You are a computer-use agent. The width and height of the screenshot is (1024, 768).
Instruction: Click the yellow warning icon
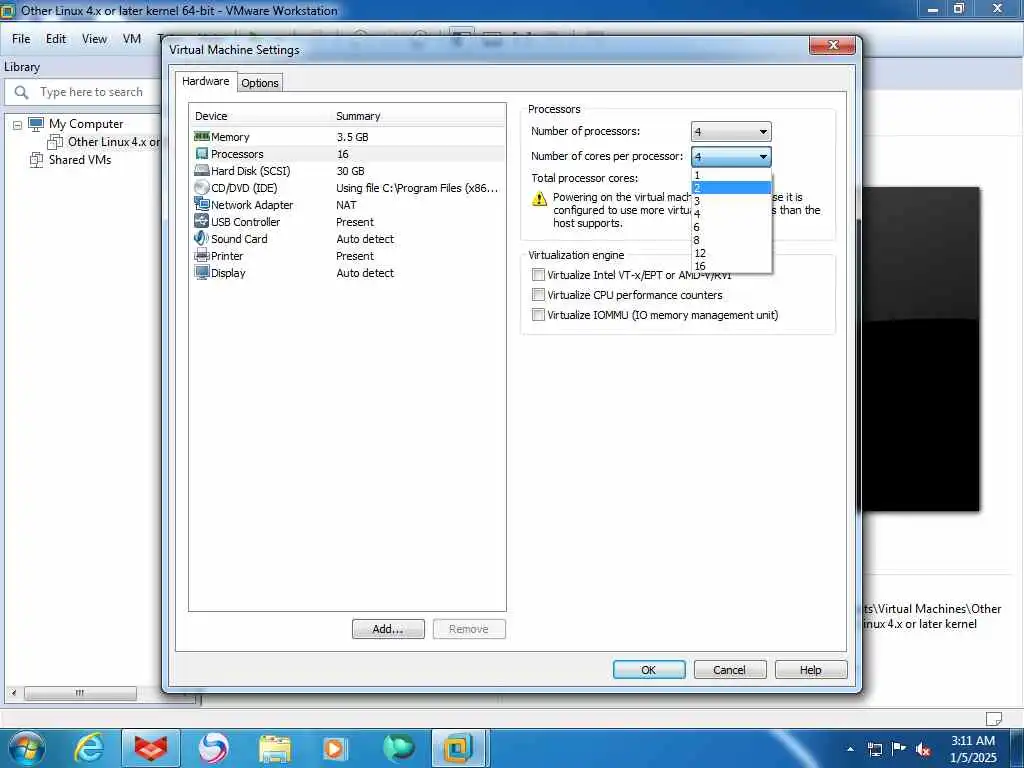point(539,199)
